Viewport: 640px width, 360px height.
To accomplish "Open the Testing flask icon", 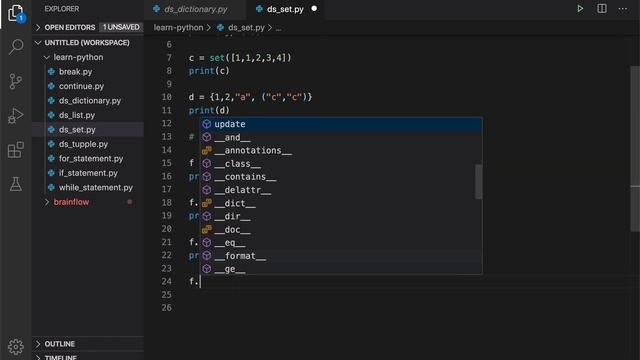I will click(16, 184).
